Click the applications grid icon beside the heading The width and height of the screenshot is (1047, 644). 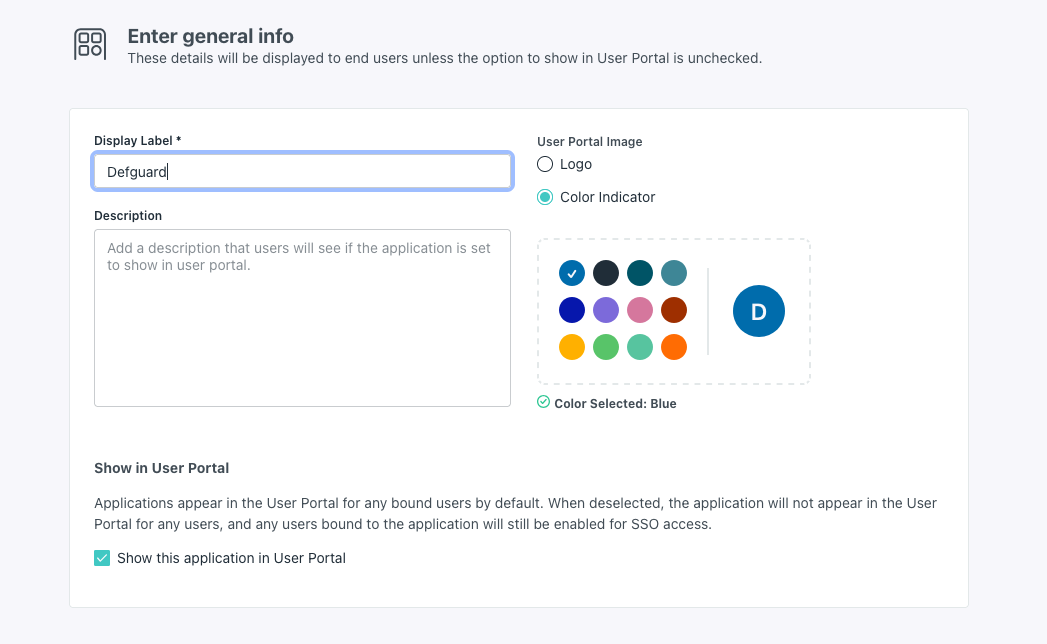[x=90, y=44]
